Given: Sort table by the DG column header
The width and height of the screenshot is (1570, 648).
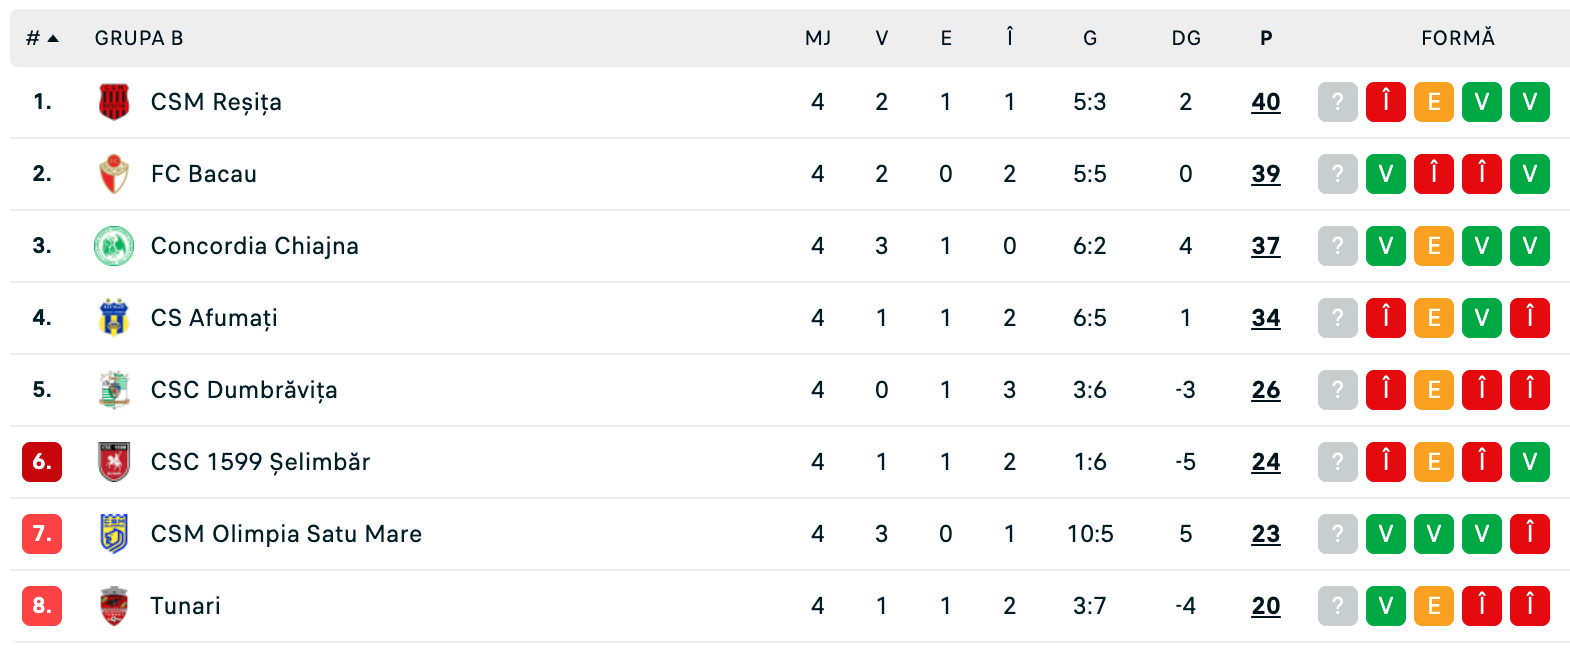Looking at the screenshot, I should [1186, 38].
